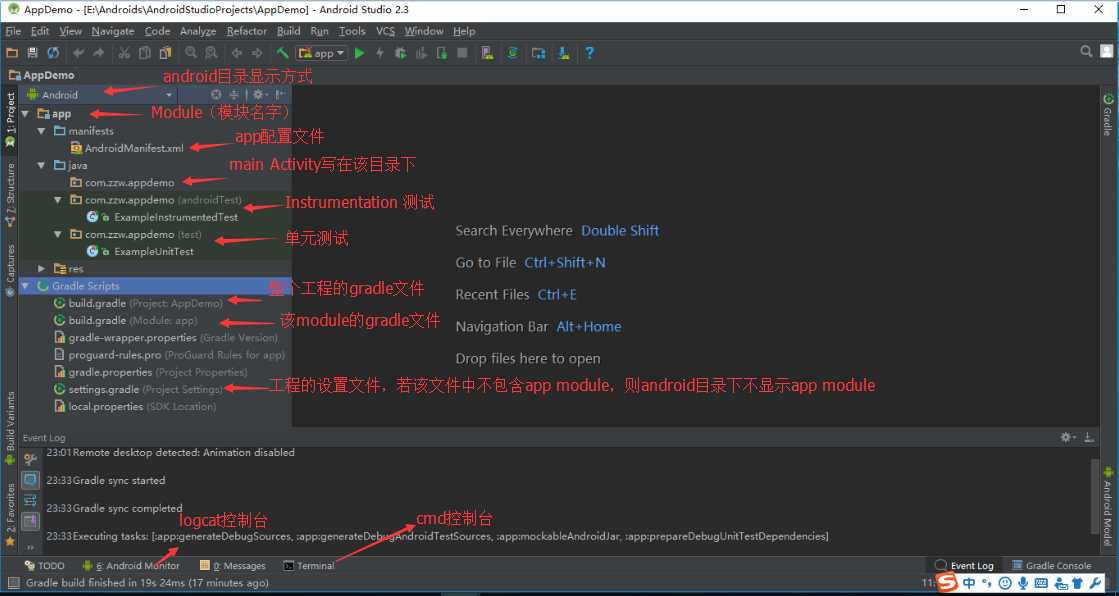This screenshot has width=1119, height=596.
Task: Open Event Log settings wrench icon
Action: [30, 459]
